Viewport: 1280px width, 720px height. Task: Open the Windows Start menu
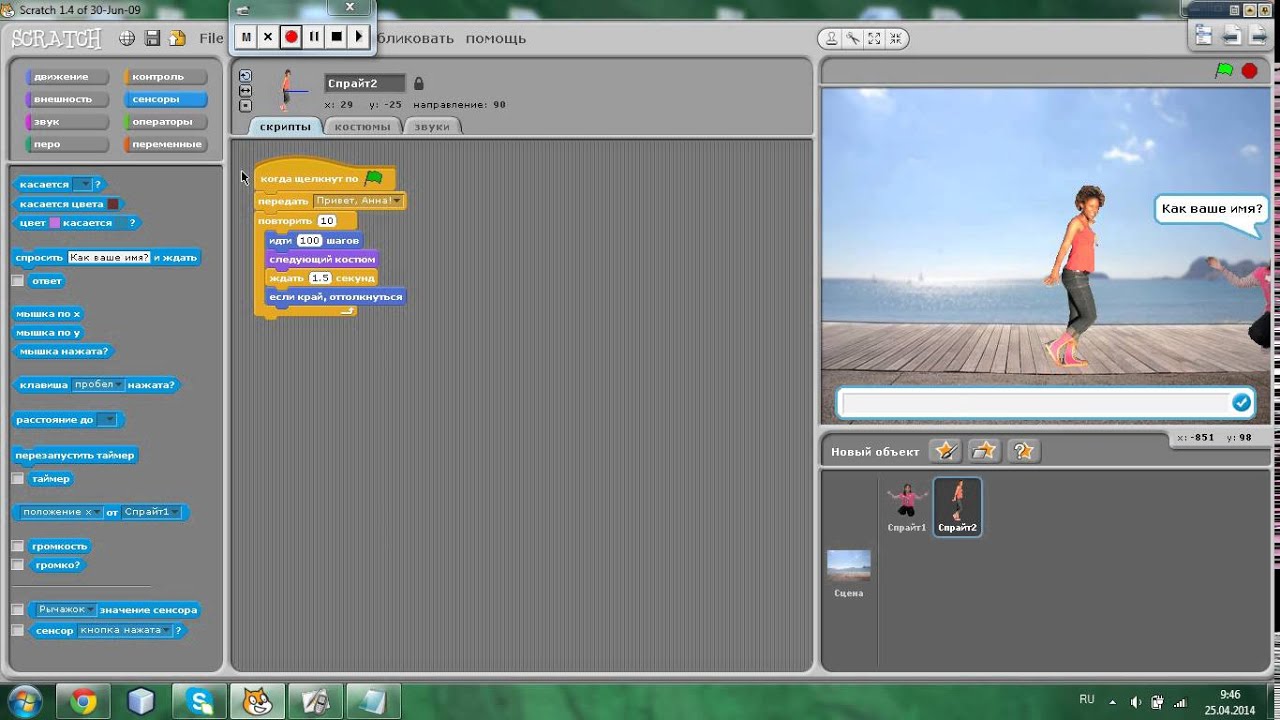tap(23, 701)
